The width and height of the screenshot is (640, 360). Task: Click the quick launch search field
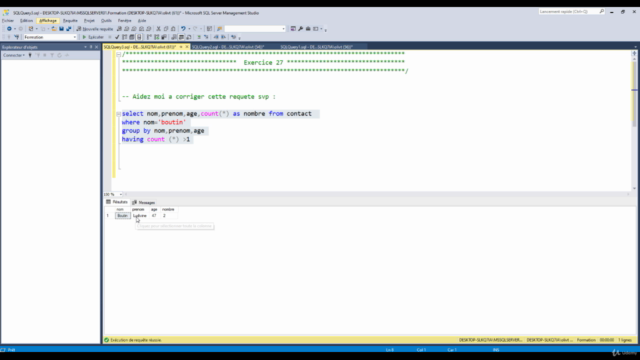pyautogui.click(x=571, y=12)
